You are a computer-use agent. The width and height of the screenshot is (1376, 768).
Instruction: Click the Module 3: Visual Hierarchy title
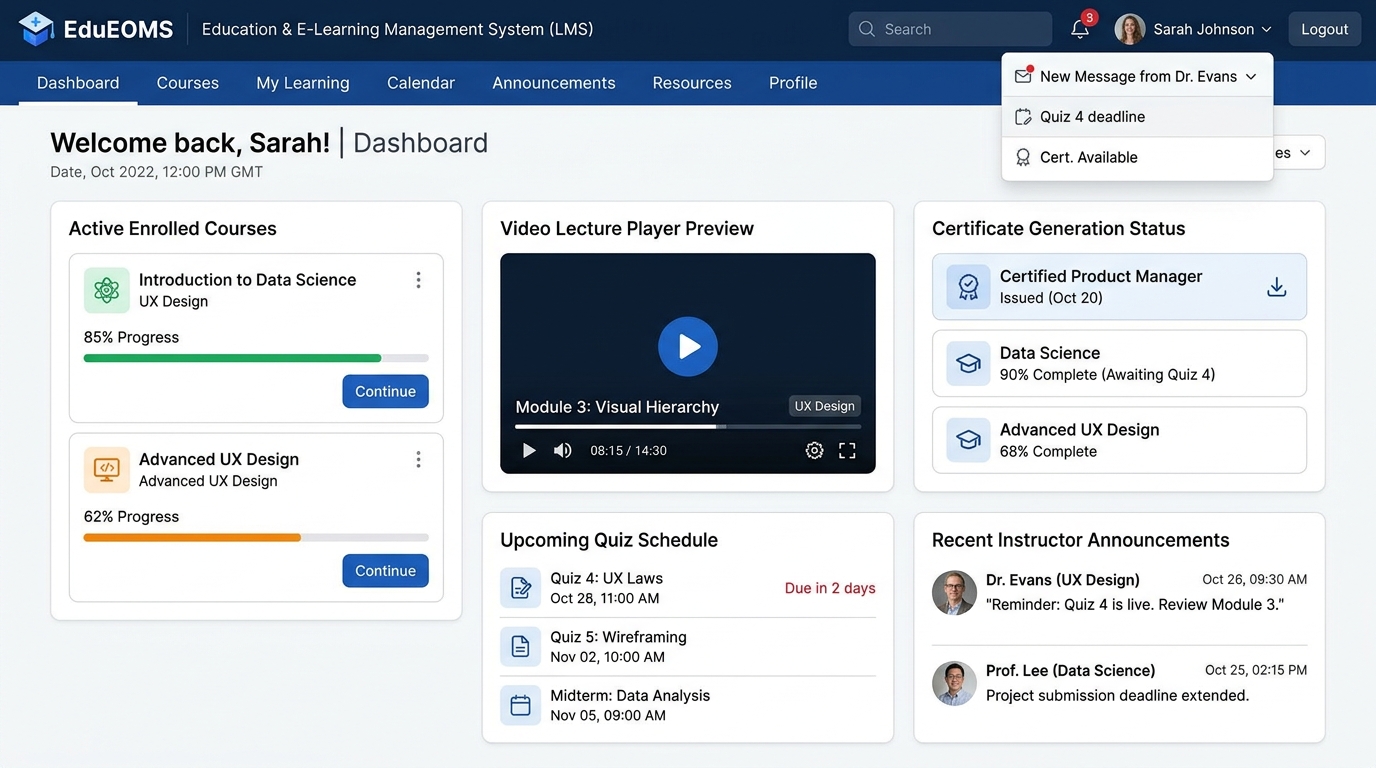[x=617, y=407]
